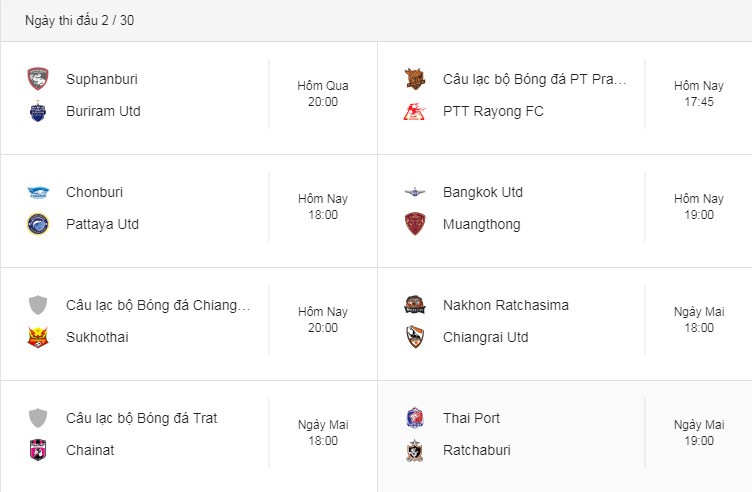Screen dimensions: 752x492
Task: Click the Chiangrai Utd orange crest
Action: coord(415,337)
